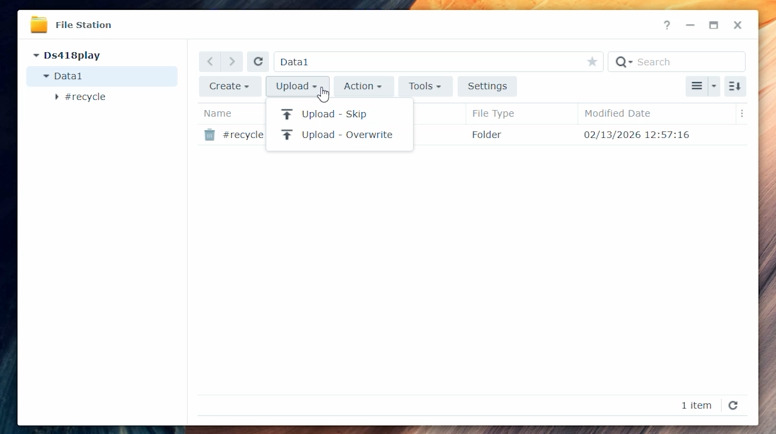Screen dimensions: 776x434
Task: Sort by the Modified Date column header
Action: pyautogui.click(x=617, y=113)
